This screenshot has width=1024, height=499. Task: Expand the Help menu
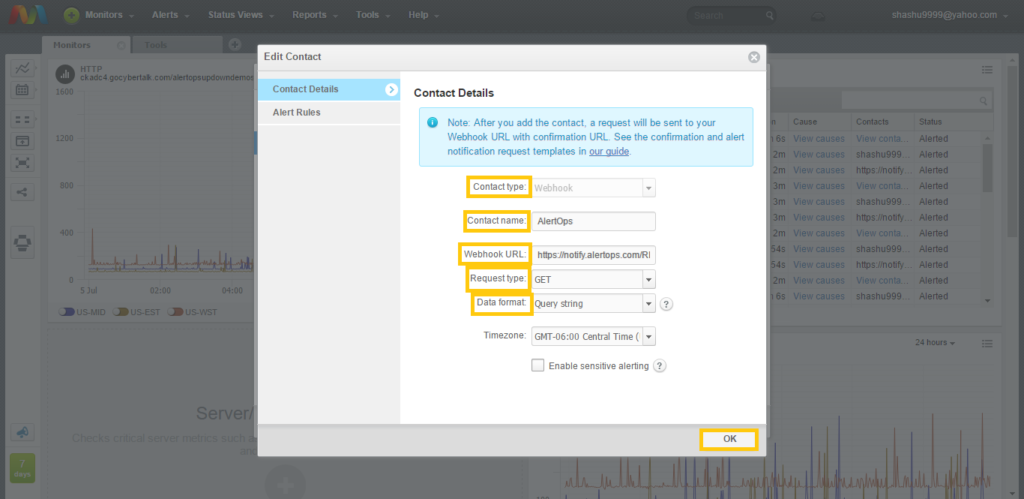point(423,15)
